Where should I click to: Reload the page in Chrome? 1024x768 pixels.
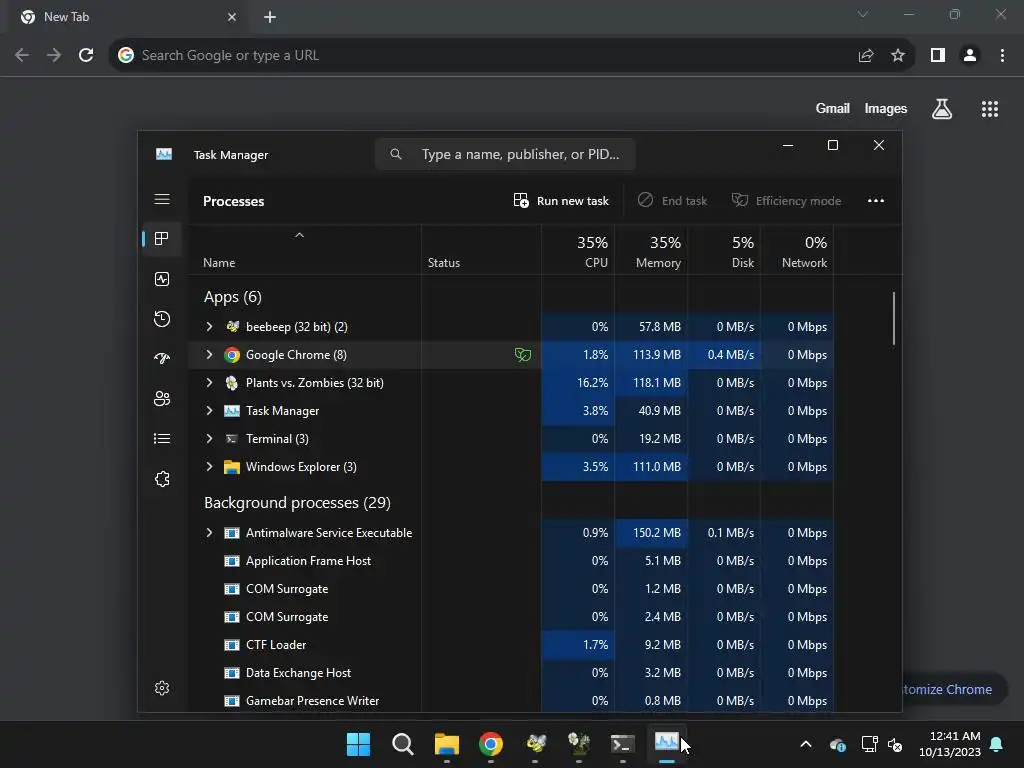pos(86,56)
